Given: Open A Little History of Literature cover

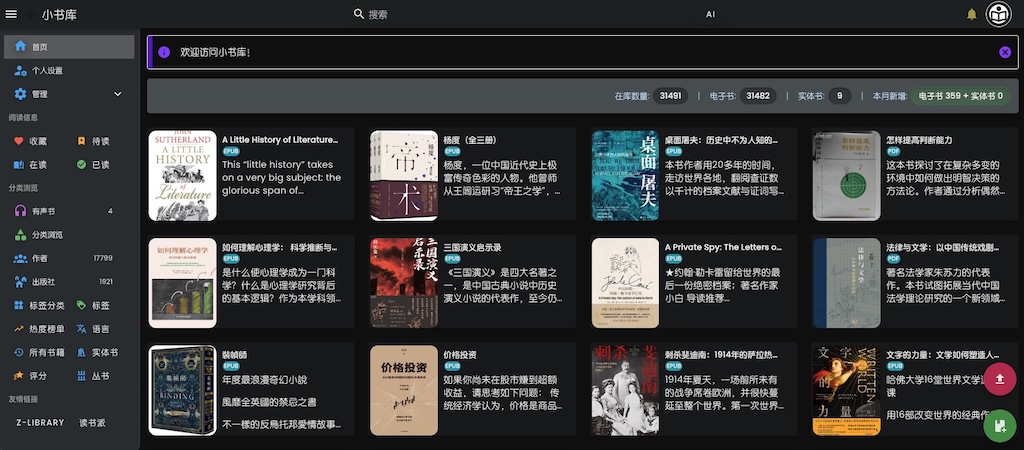Looking at the screenshot, I should click(183, 175).
